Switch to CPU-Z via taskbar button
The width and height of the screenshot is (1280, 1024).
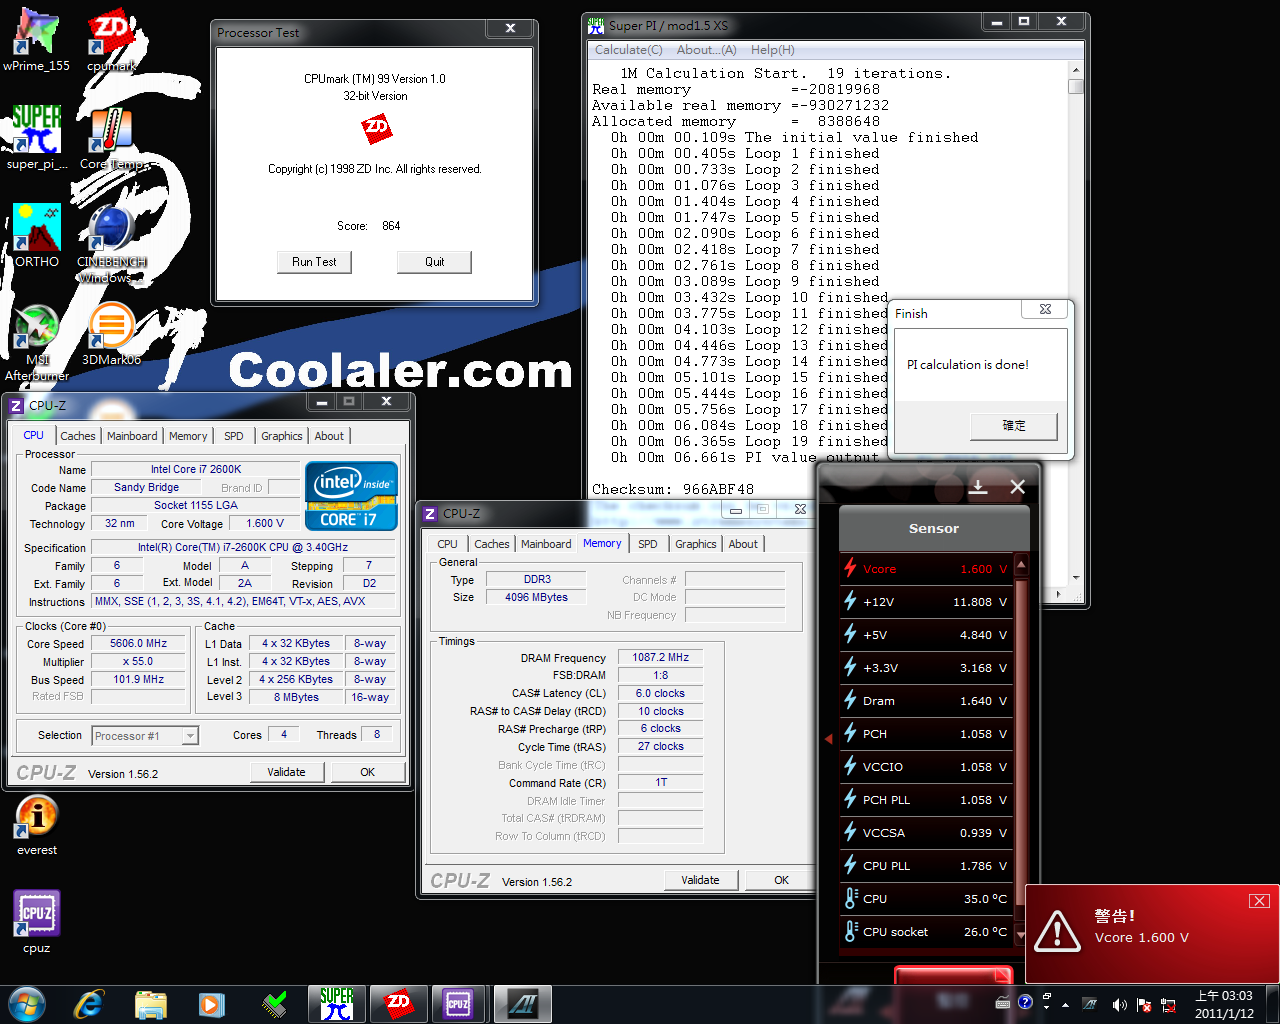(x=459, y=1003)
